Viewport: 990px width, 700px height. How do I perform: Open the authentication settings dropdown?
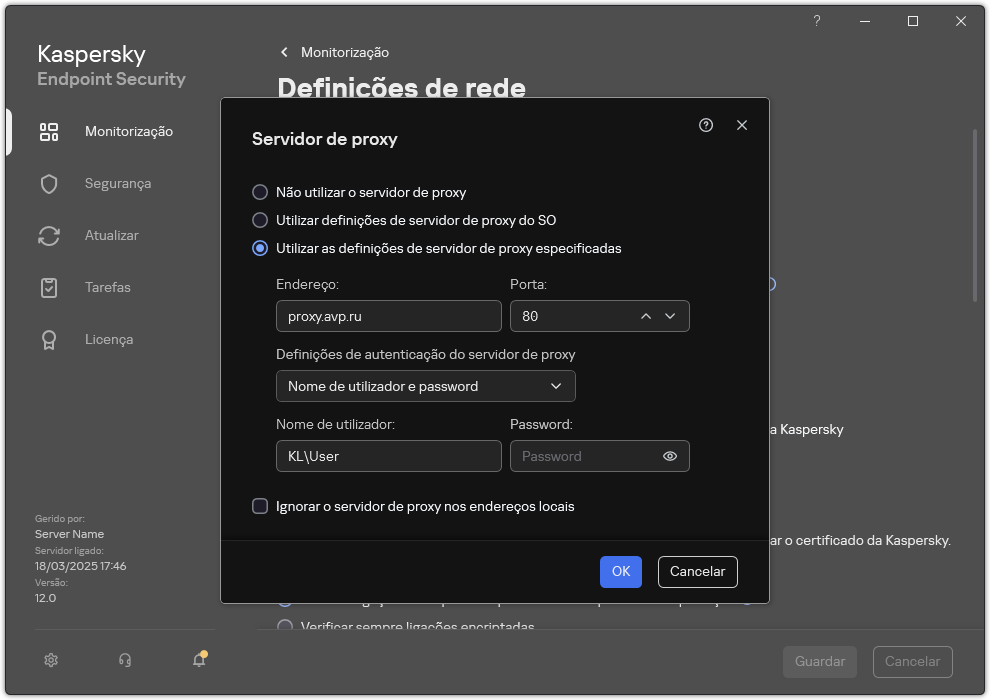coord(425,386)
